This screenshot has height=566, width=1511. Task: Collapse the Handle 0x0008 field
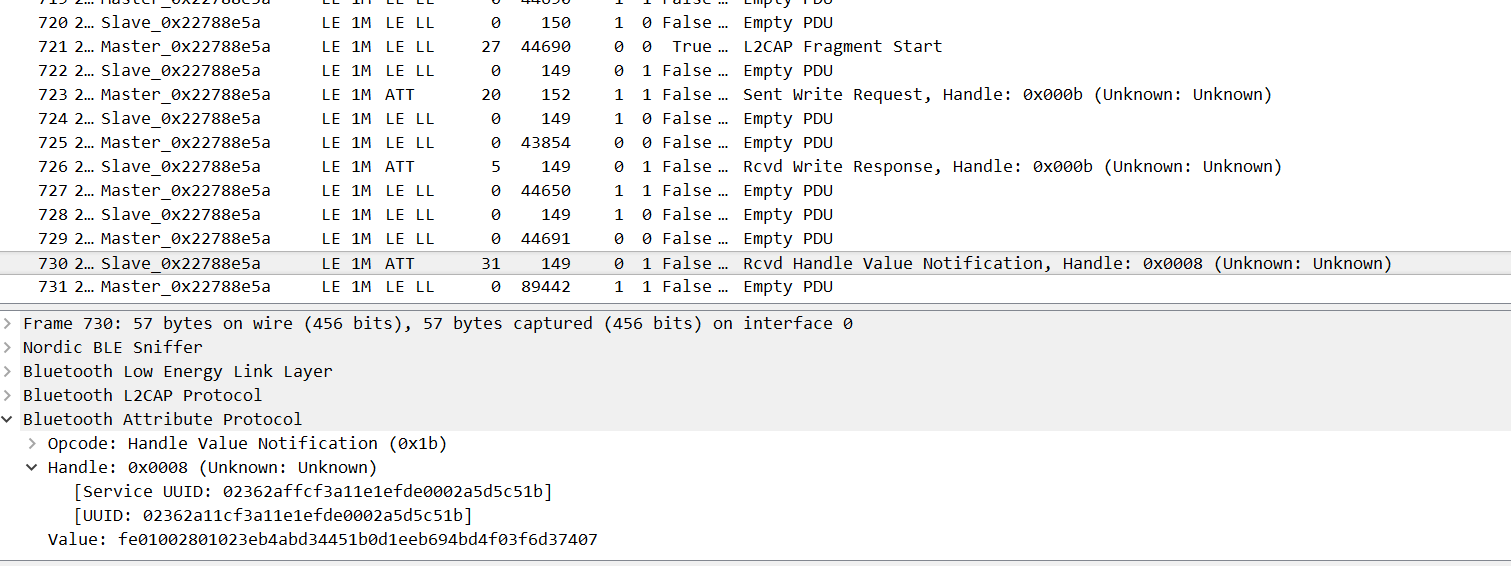click(x=33, y=467)
